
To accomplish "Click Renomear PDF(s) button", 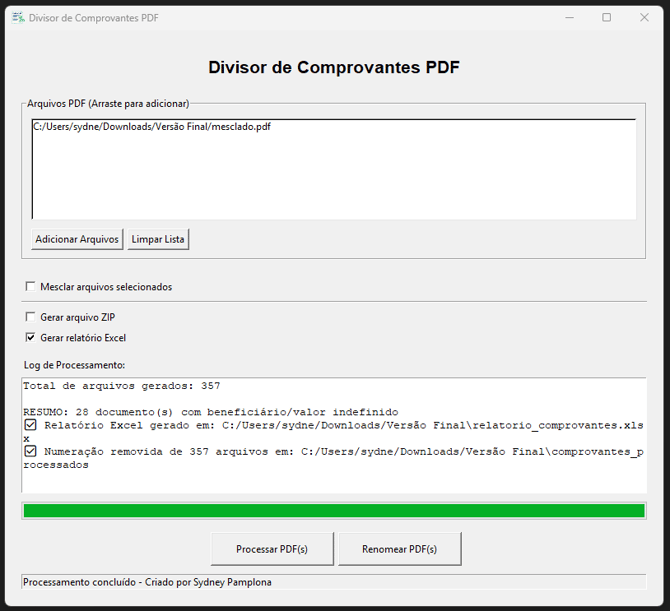I will (x=400, y=549).
